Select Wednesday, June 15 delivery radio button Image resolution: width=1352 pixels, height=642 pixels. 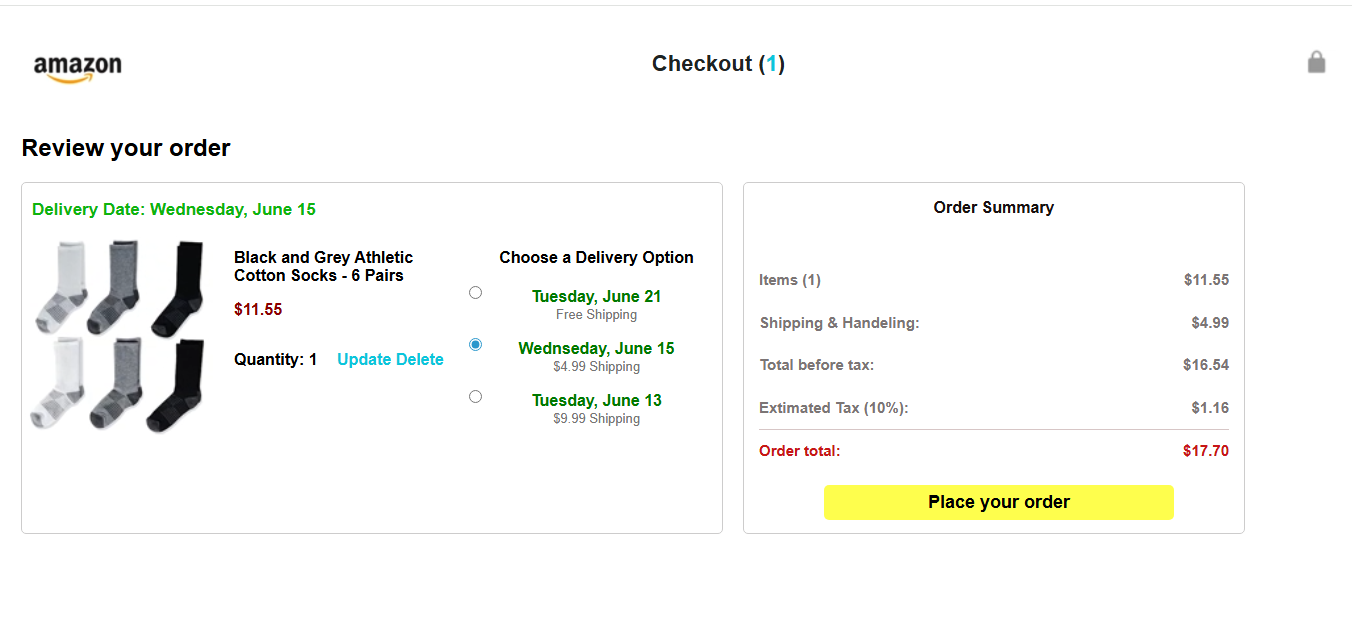tap(475, 345)
